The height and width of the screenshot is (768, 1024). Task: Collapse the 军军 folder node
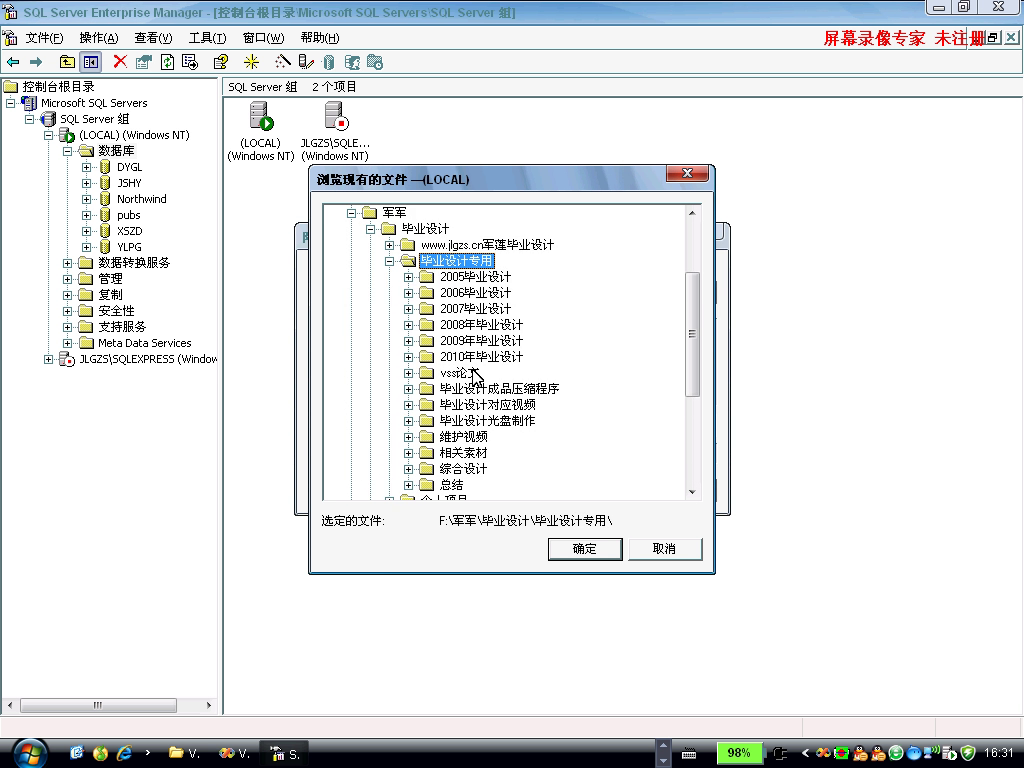[351, 213]
